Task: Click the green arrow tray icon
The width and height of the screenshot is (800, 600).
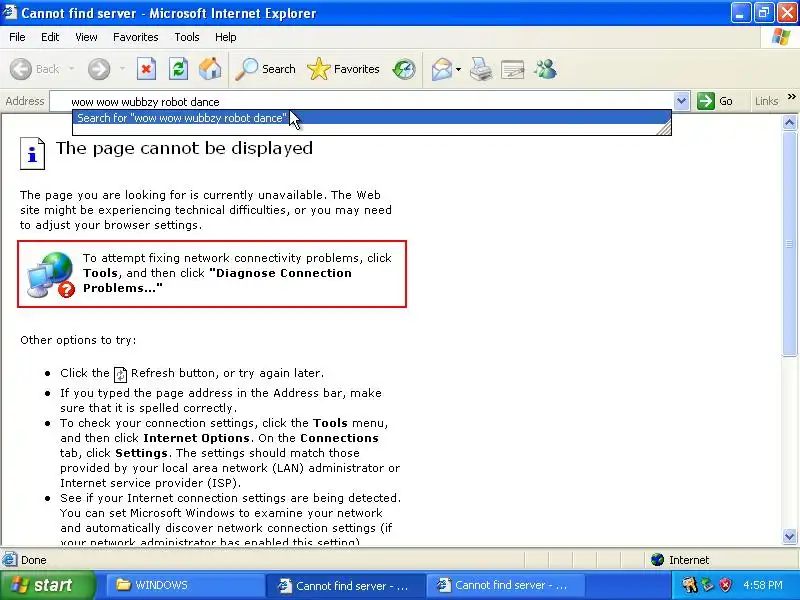Action: [708, 585]
